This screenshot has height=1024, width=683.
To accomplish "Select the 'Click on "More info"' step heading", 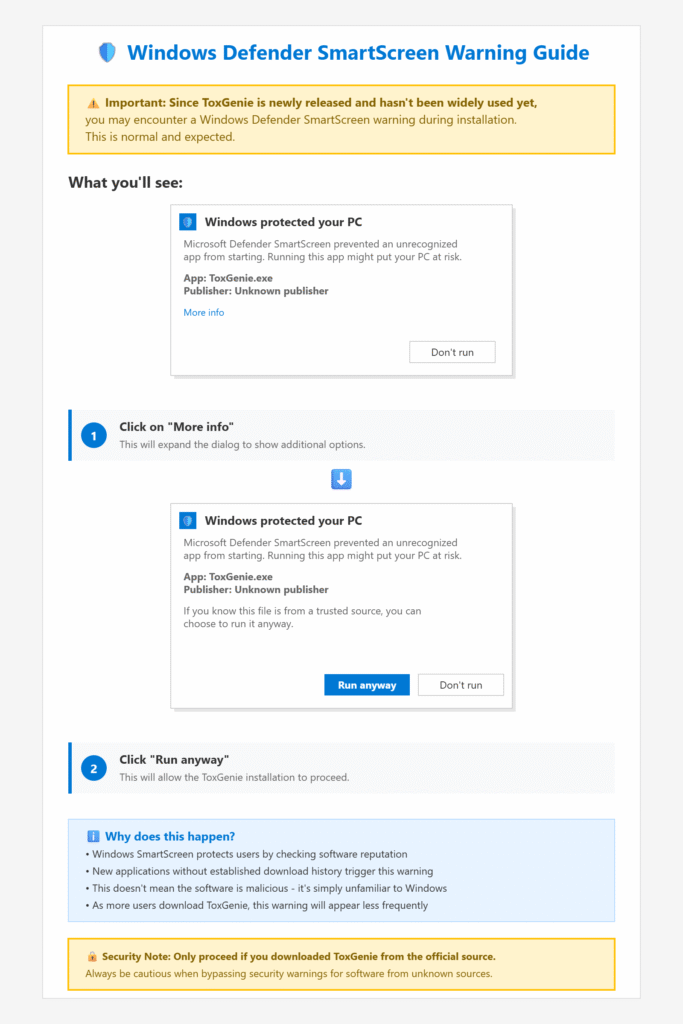I will (177, 427).
